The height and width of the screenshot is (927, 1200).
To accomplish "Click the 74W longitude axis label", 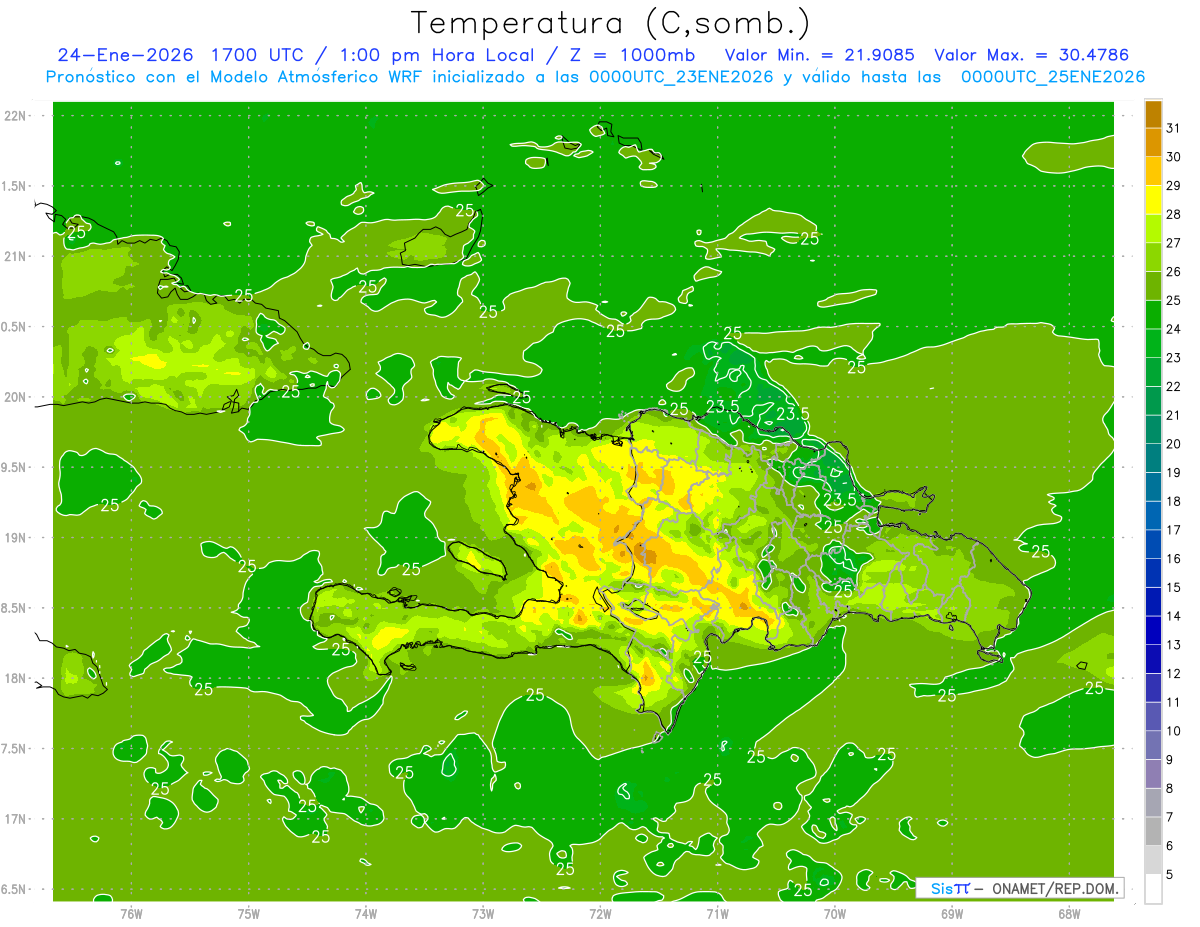I will [x=366, y=913].
